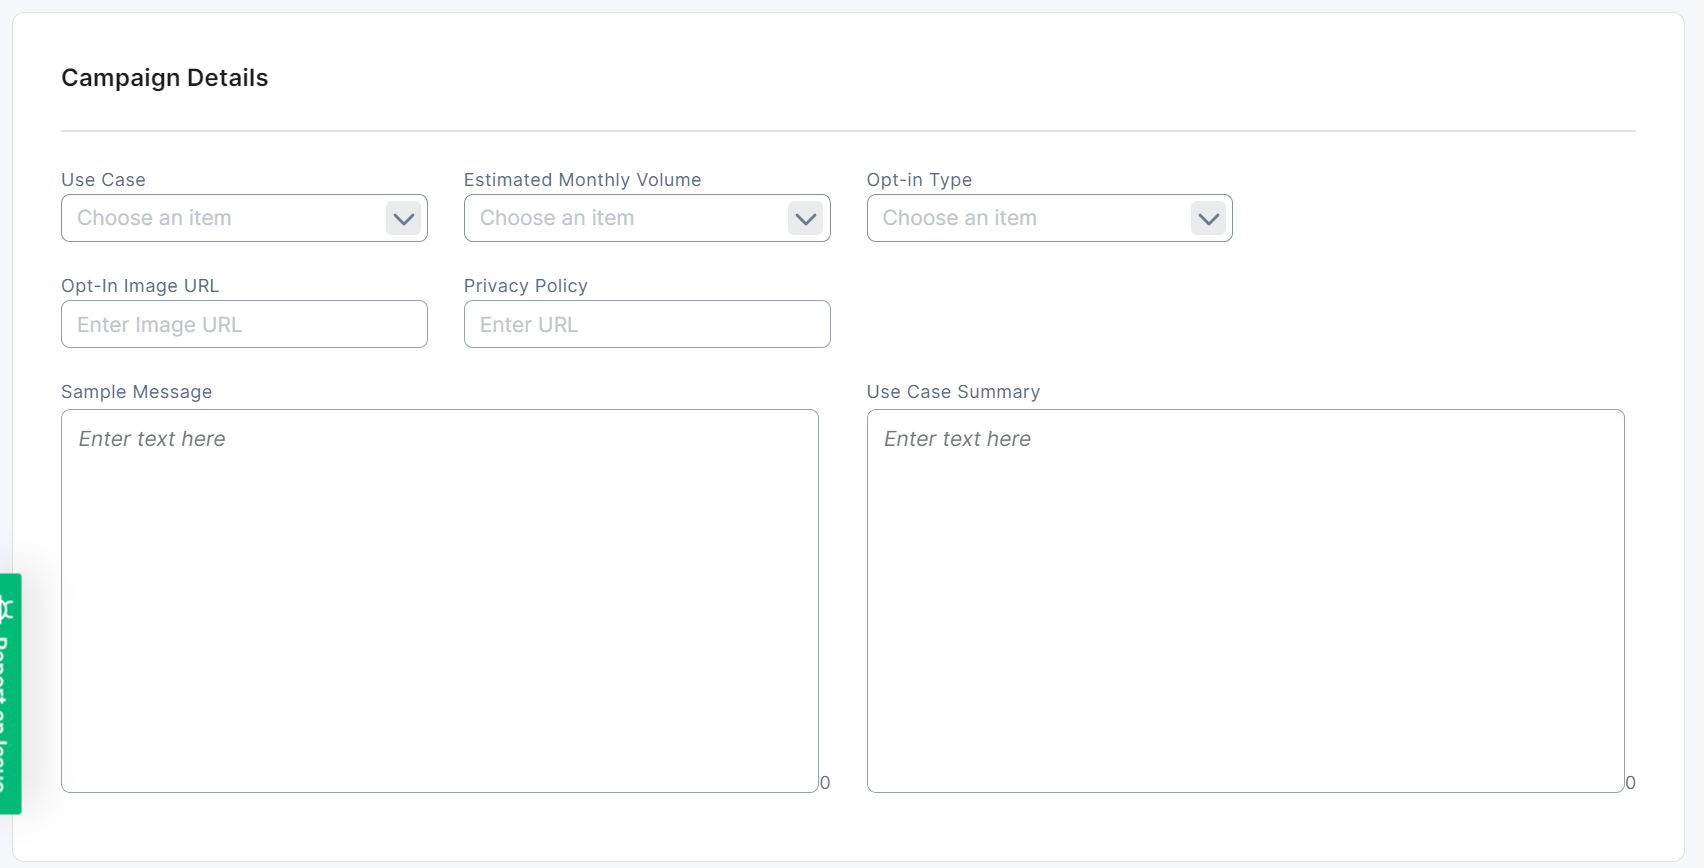Click into the Privacy Policy URL field

[647, 324]
